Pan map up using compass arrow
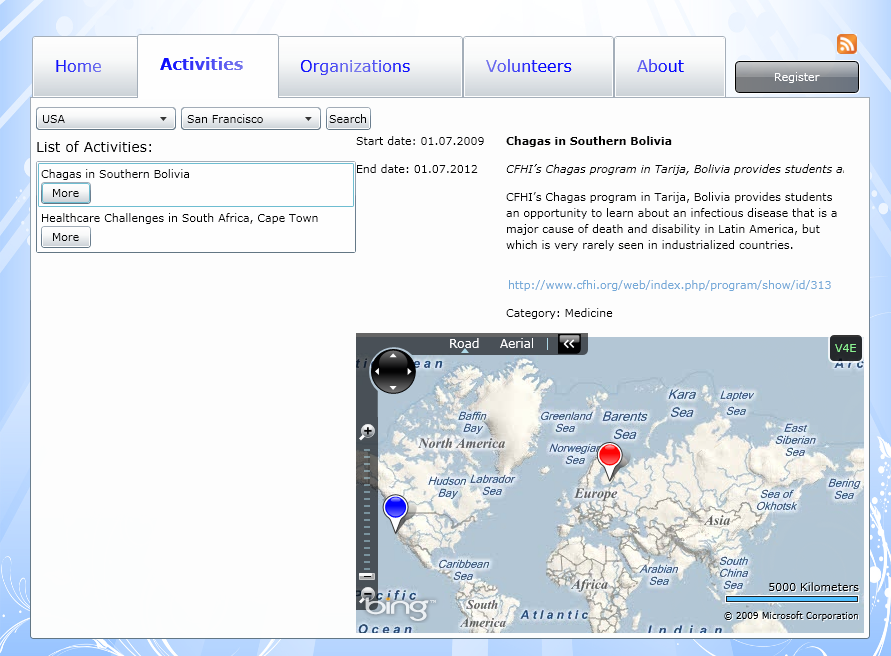Screen dimensions: 891x656 tap(393, 355)
